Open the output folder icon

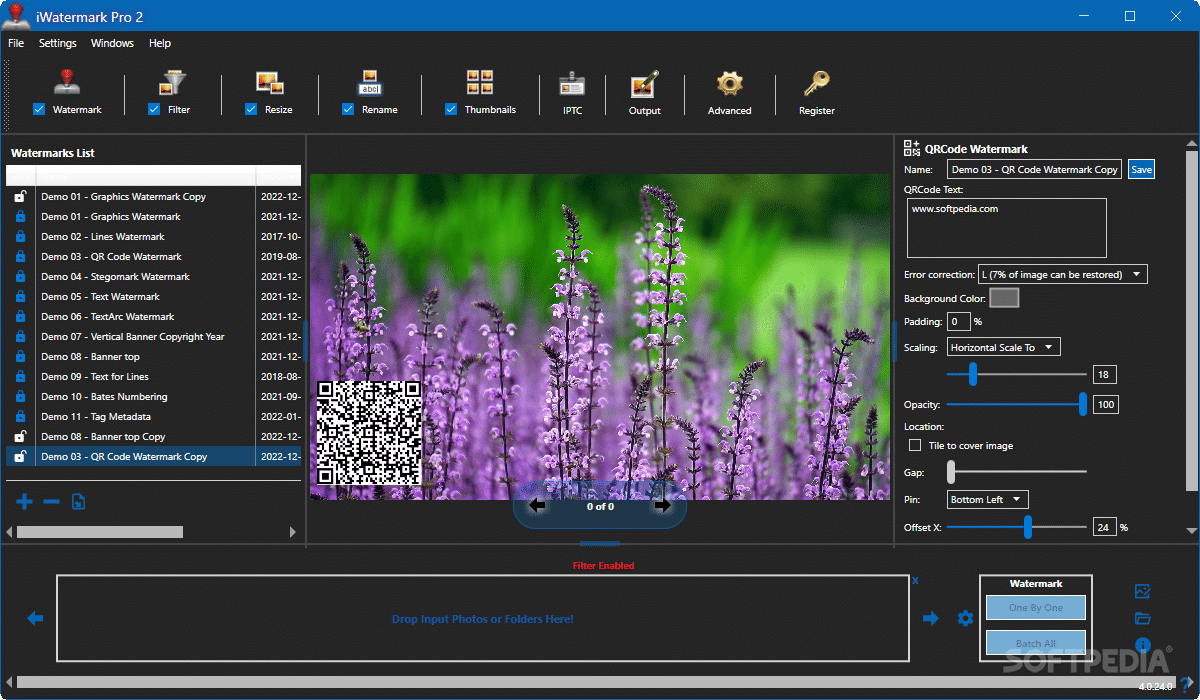[1143, 619]
